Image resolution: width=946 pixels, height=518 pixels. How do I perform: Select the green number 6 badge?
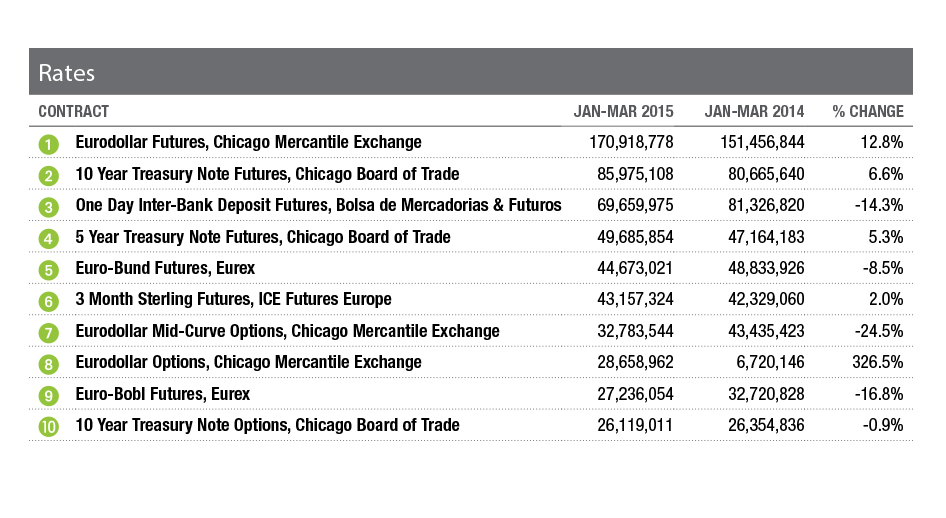48,300
